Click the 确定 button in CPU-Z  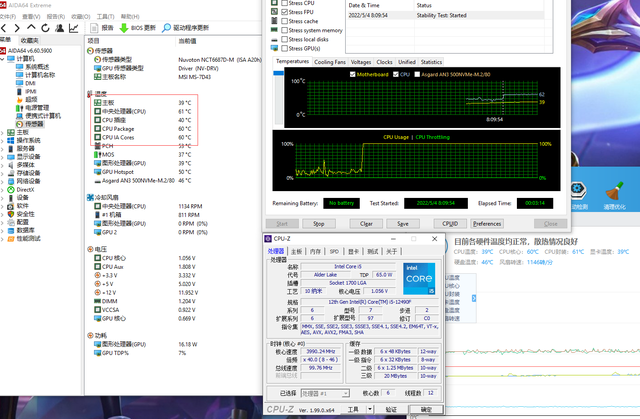coord(426,409)
